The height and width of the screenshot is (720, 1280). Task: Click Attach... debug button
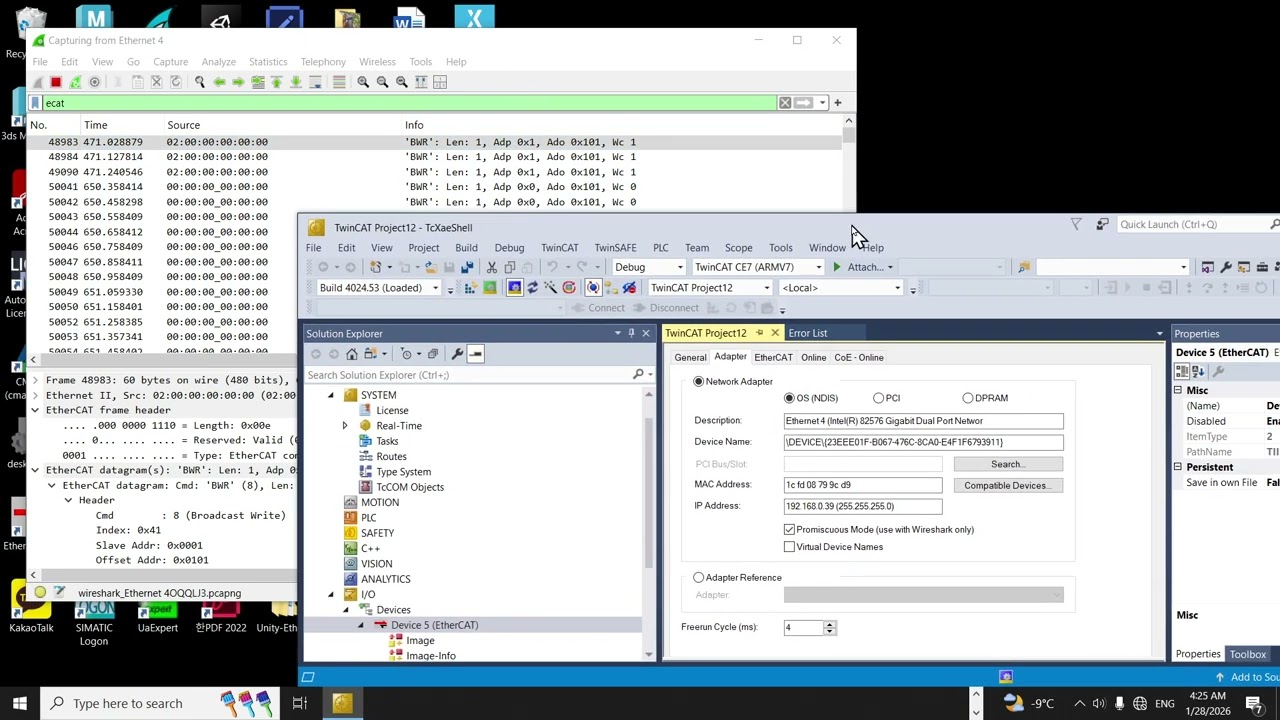(858, 267)
